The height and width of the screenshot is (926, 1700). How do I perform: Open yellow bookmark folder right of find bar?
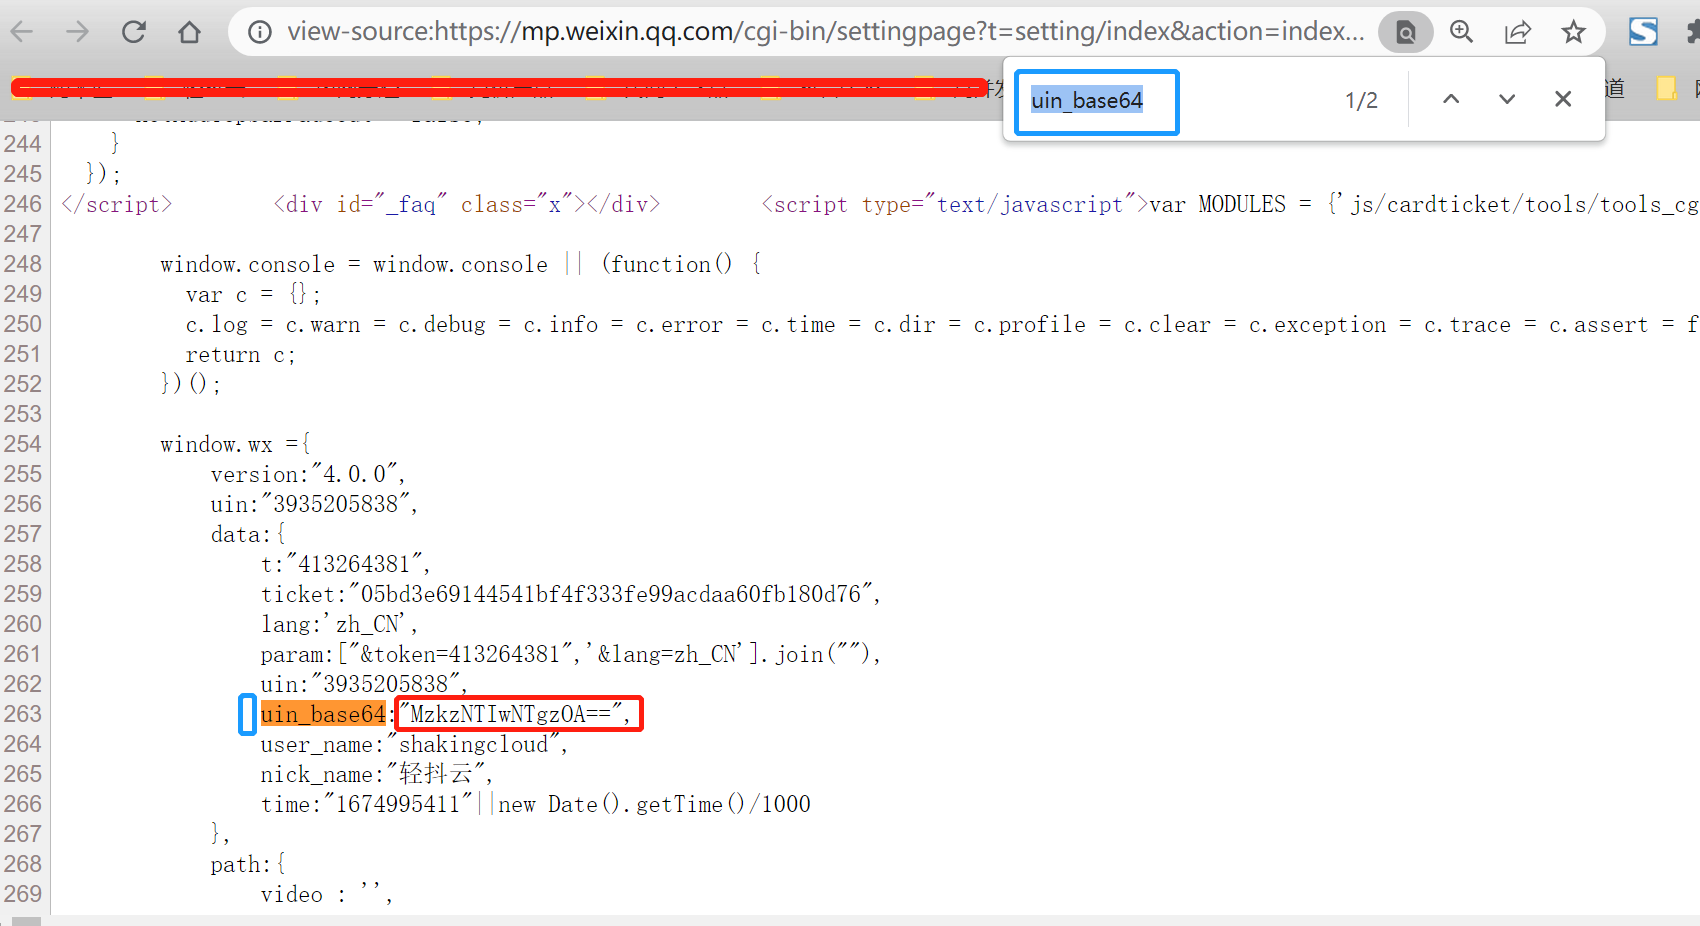coord(1667,88)
